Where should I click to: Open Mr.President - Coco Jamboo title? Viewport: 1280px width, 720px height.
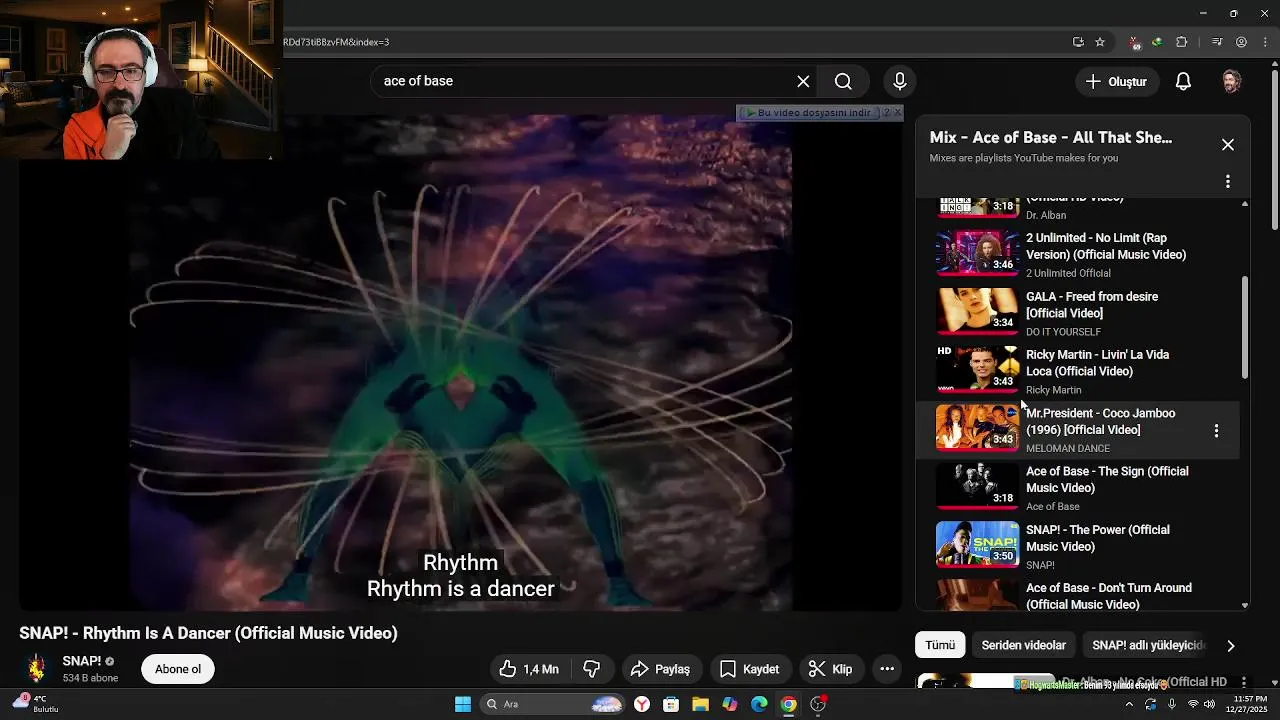(1100, 421)
